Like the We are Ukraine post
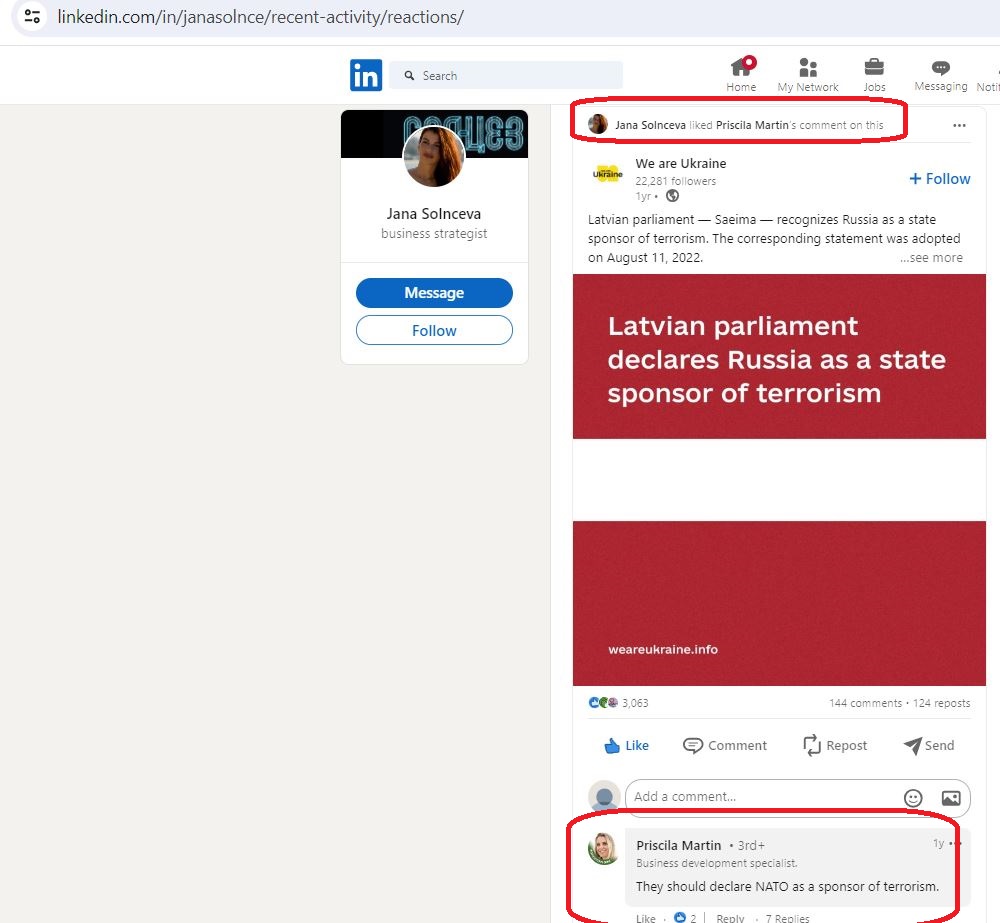1000x923 pixels. (626, 745)
